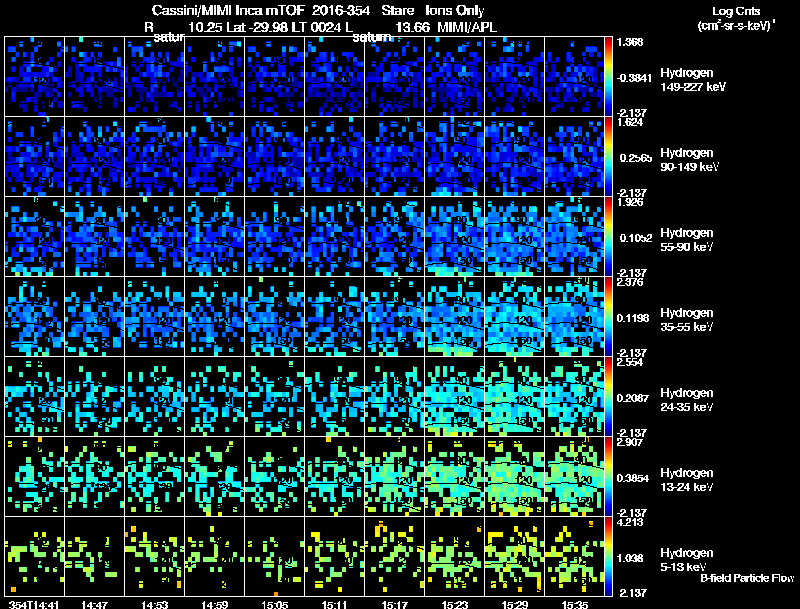
Task: Click the 'Hydrogen 5-13 keV' row label
Action: pyautogui.click(x=687, y=560)
